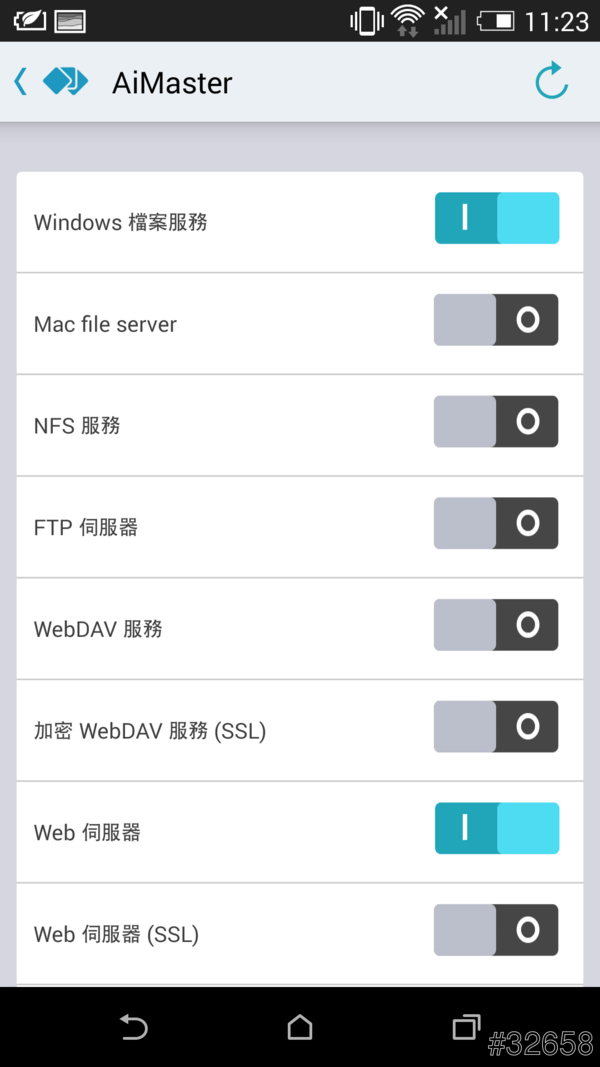Enable the Web 伺服器 (SSL) switch

coord(496,931)
